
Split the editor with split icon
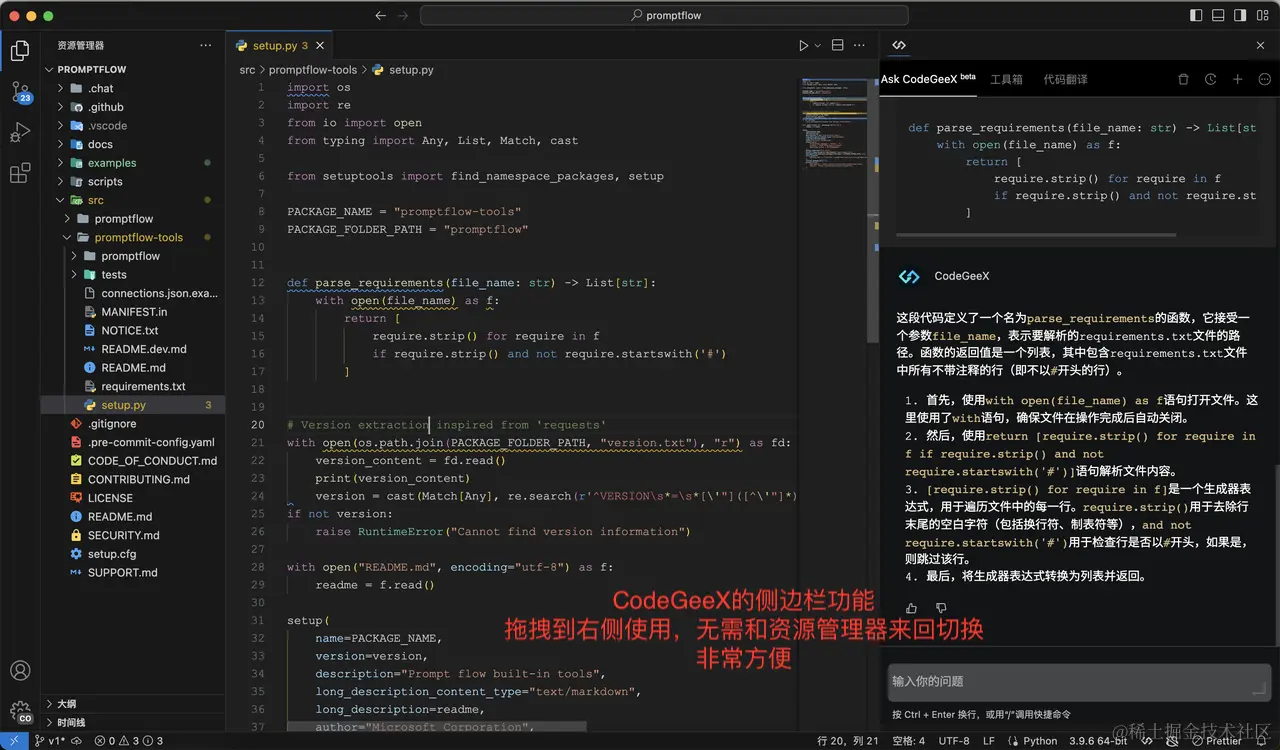[838, 46]
